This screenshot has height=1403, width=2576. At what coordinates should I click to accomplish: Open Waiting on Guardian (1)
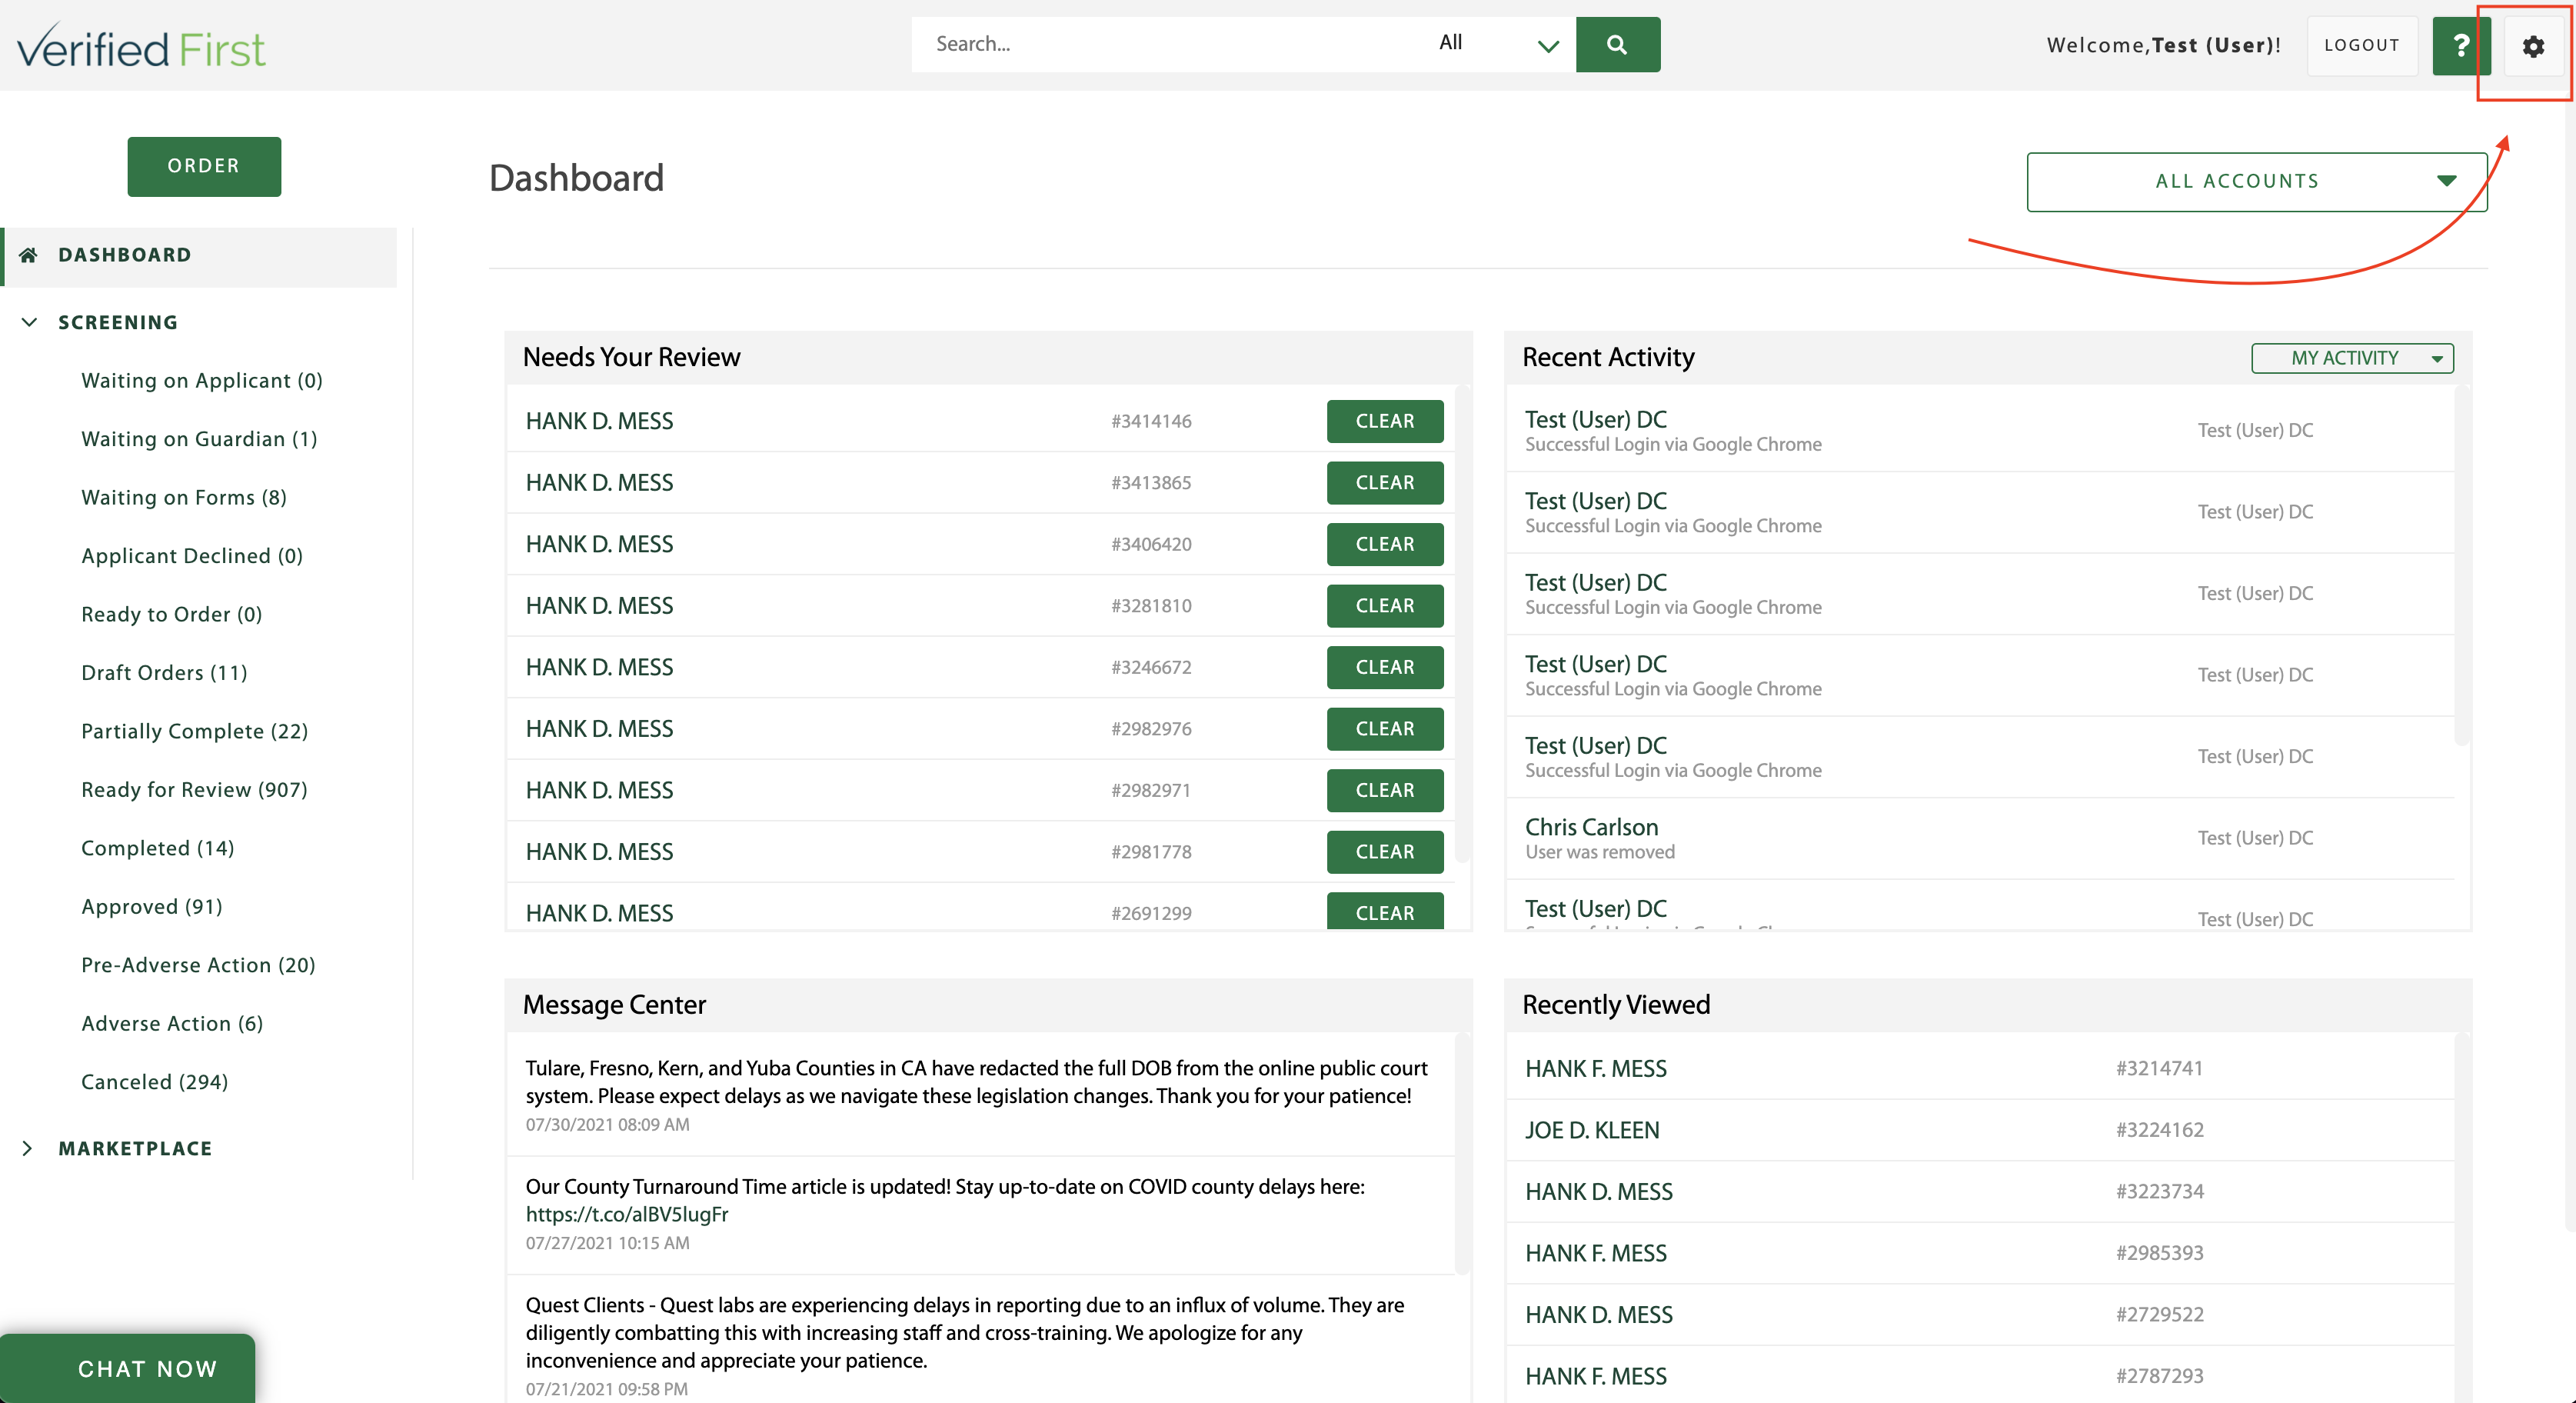click(199, 439)
